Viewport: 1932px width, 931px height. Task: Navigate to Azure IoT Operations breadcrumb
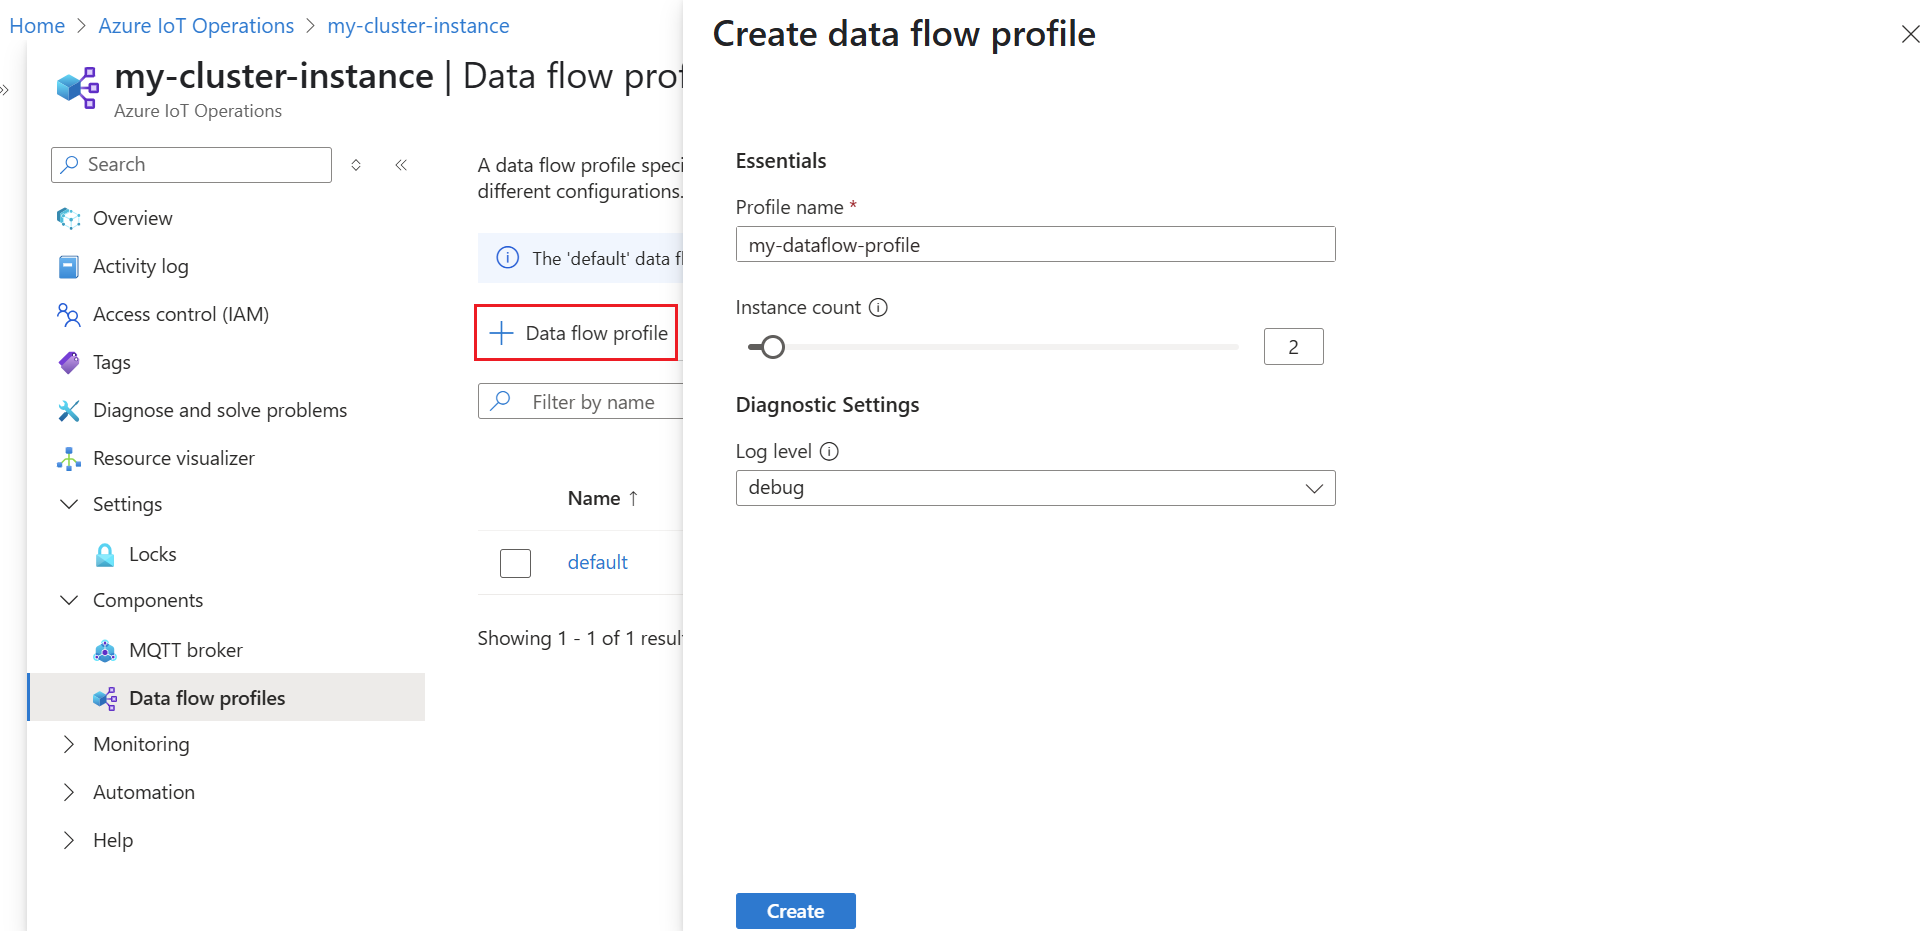click(195, 25)
